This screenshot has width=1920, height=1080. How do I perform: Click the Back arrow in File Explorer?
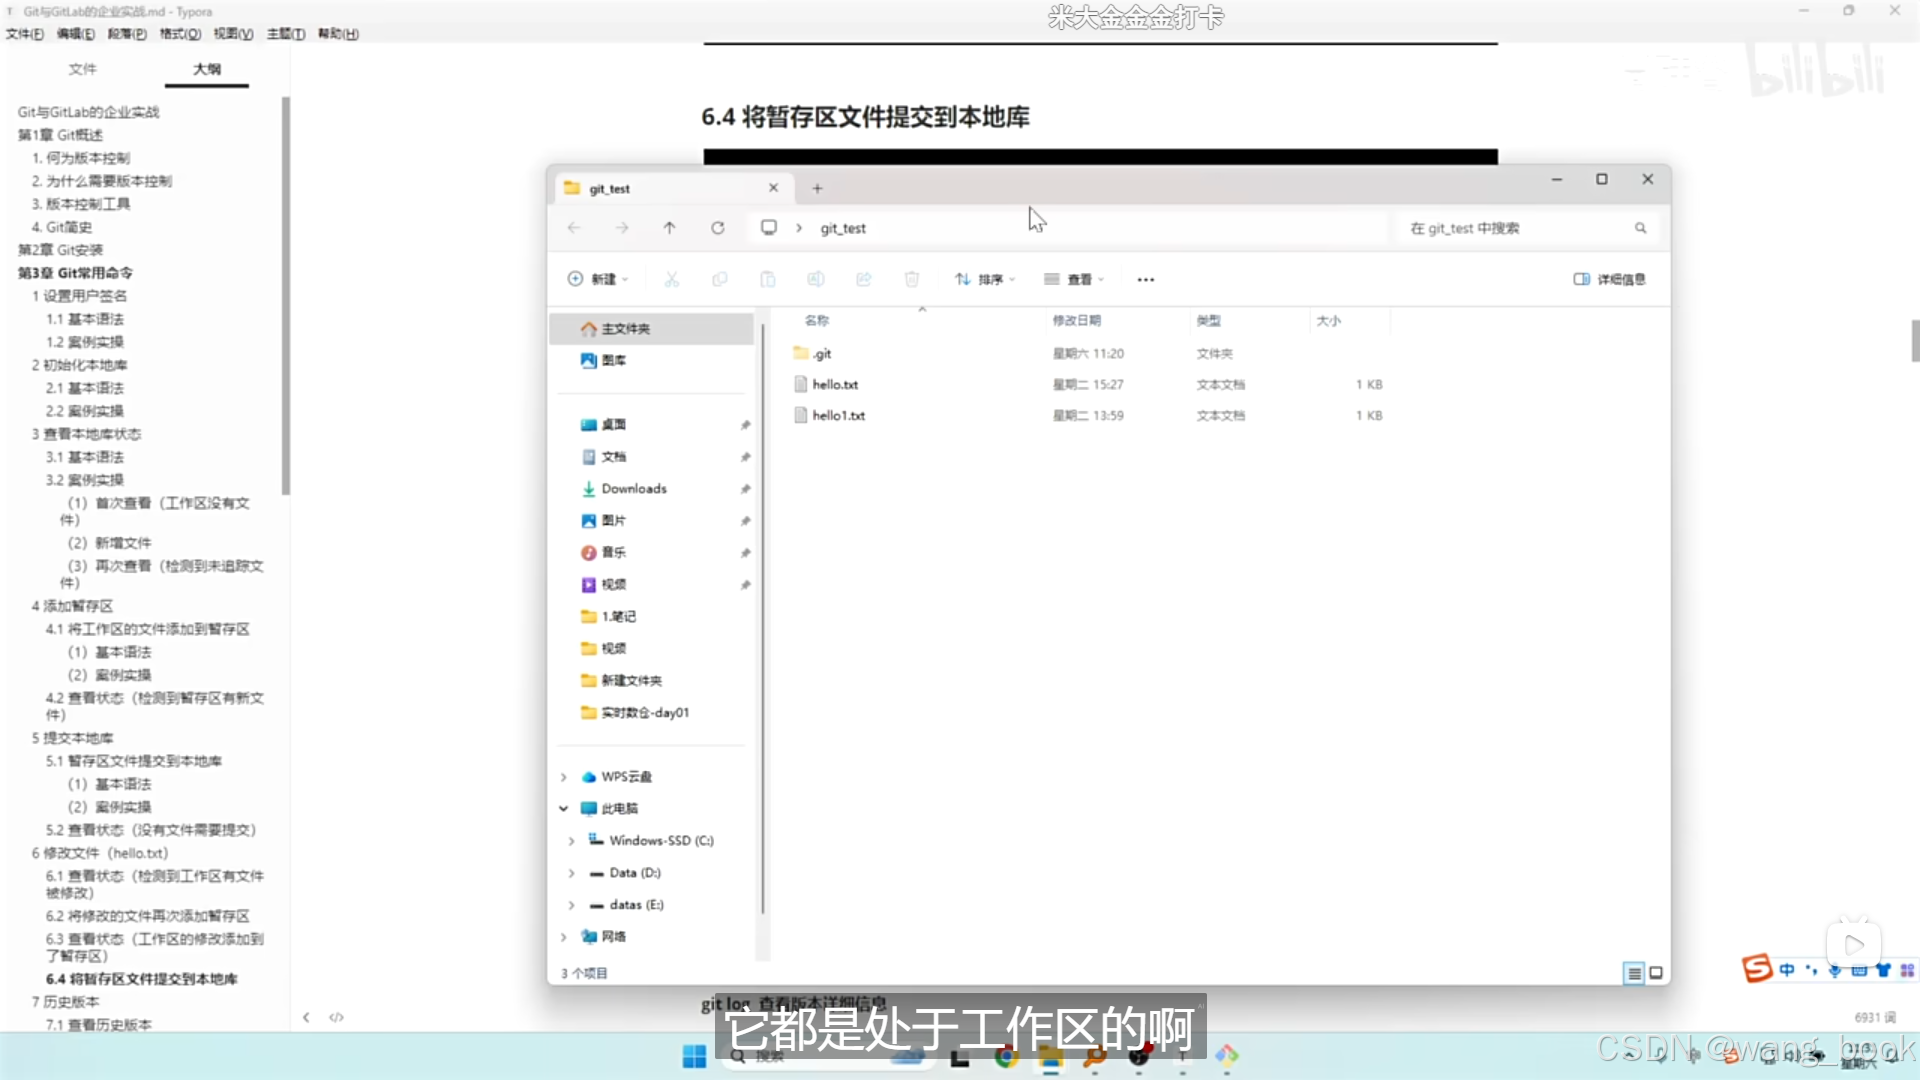click(x=574, y=228)
